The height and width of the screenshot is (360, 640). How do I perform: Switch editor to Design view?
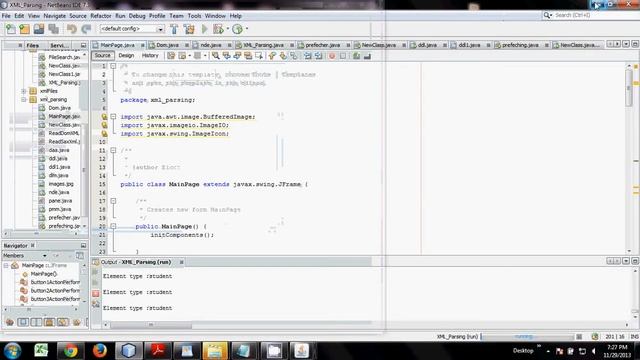pyautogui.click(x=126, y=56)
